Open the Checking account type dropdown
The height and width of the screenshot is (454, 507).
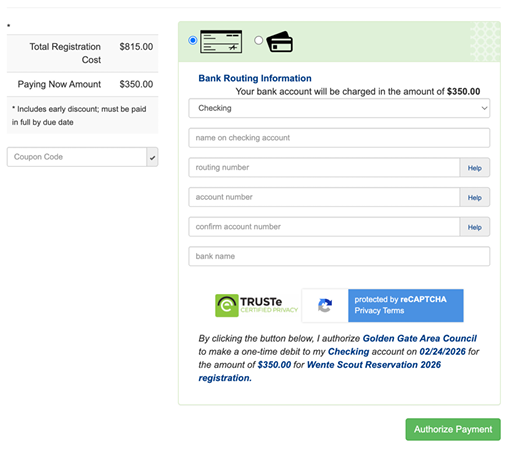(339, 108)
